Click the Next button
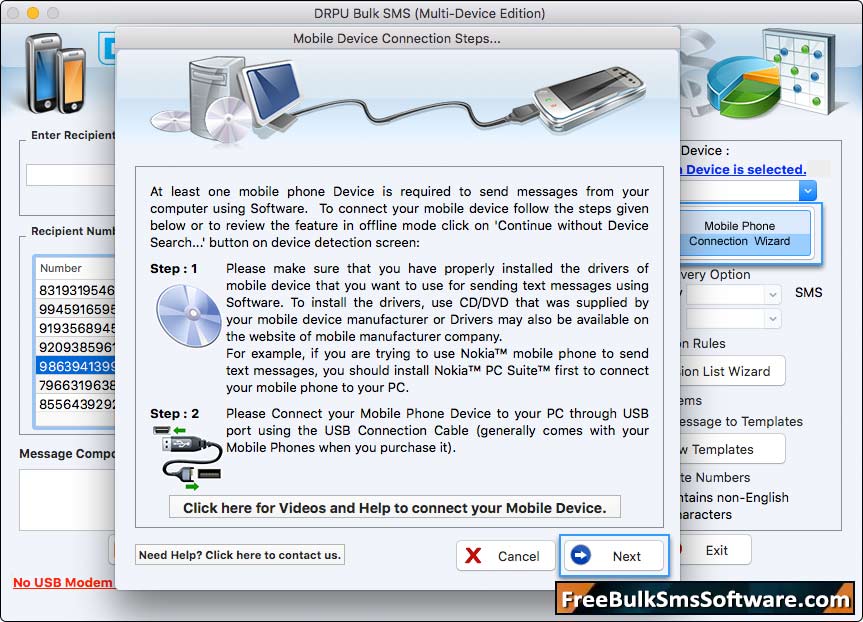The height and width of the screenshot is (622, 863). point(614,556)
